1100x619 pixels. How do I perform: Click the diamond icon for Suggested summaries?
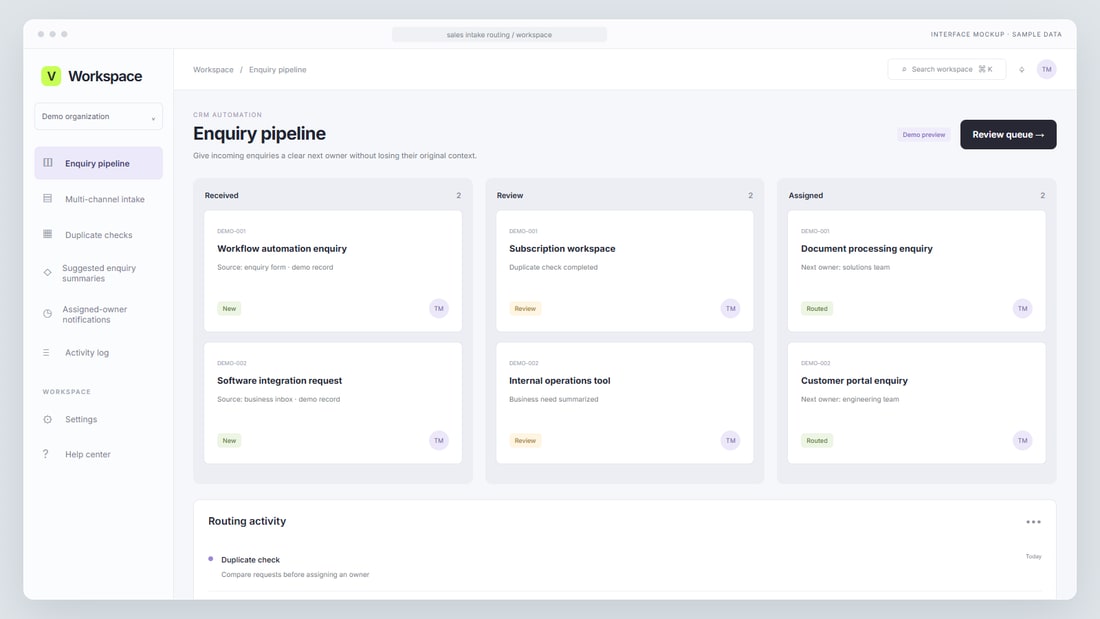(48, 272)
